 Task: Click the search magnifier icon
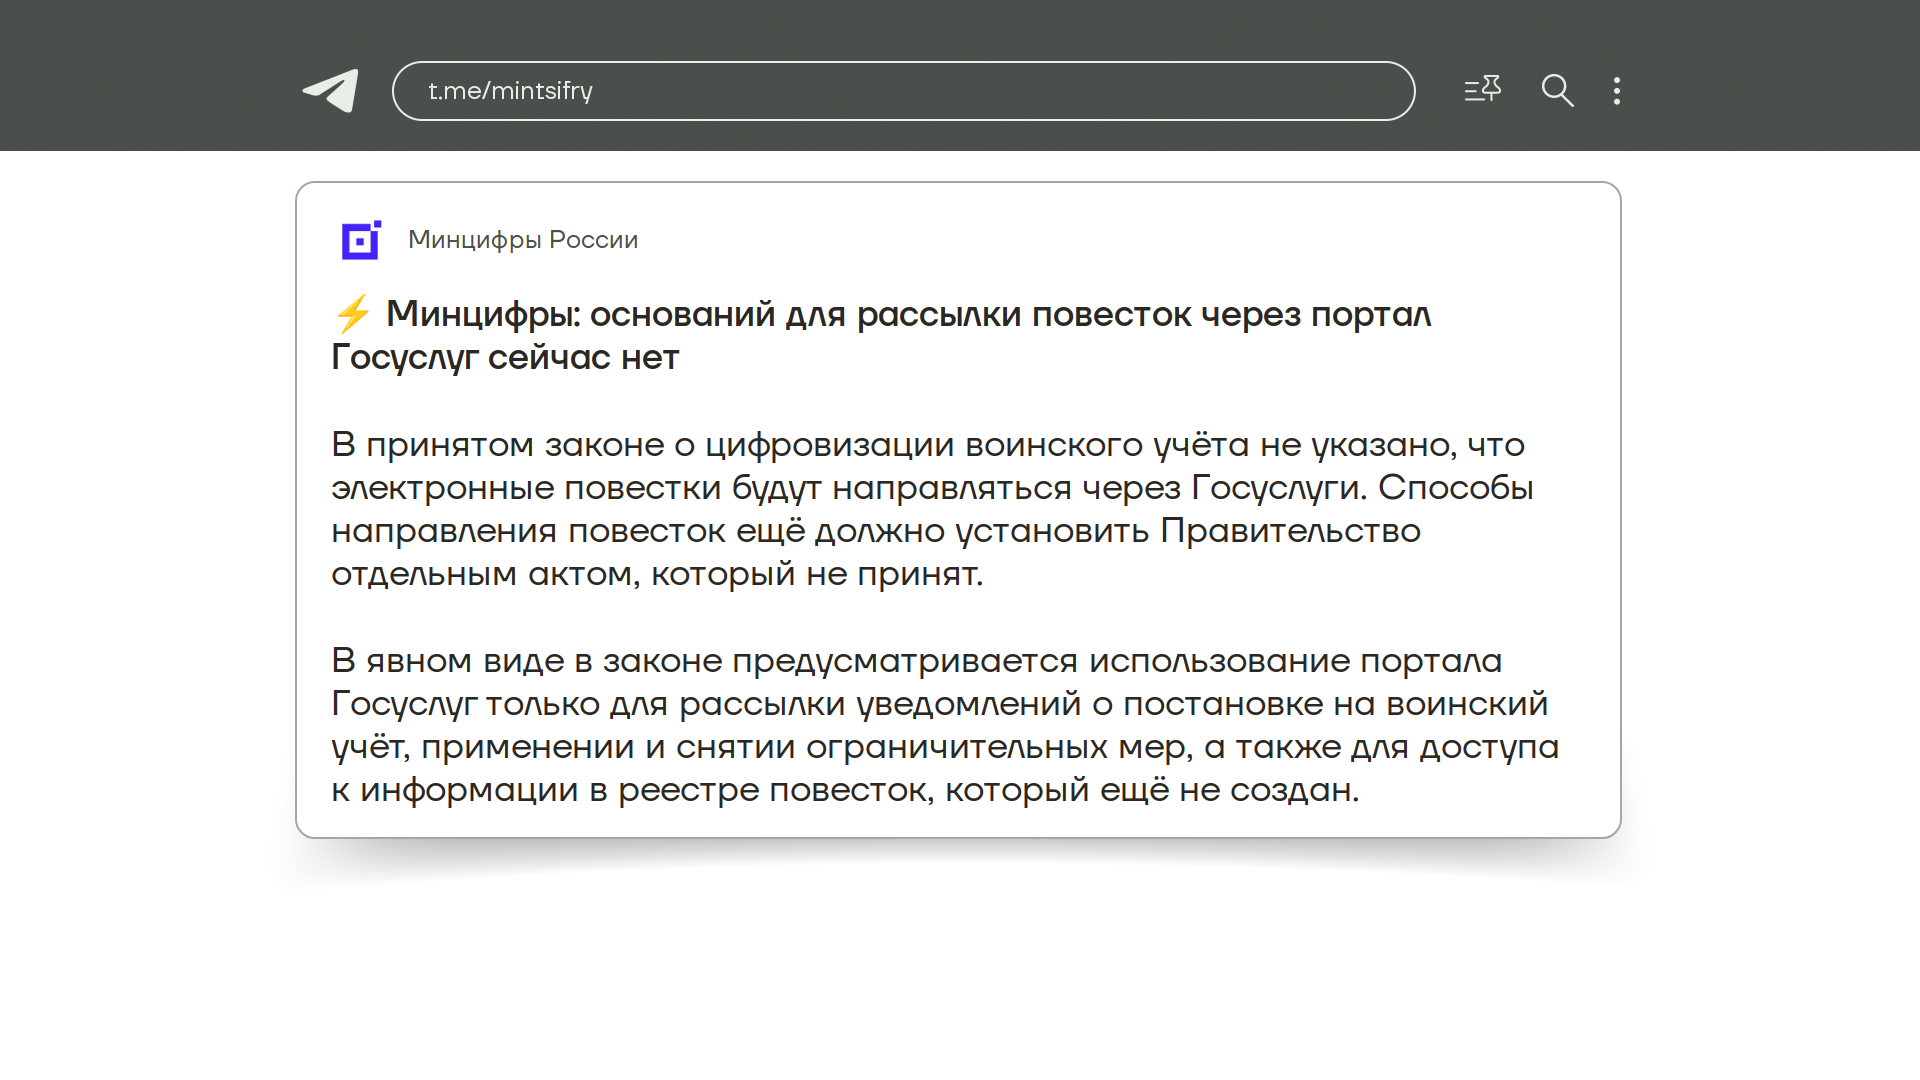(x=1557, y=91)
